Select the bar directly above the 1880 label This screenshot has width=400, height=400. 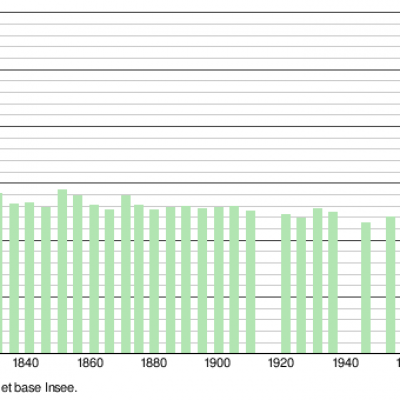154,281
